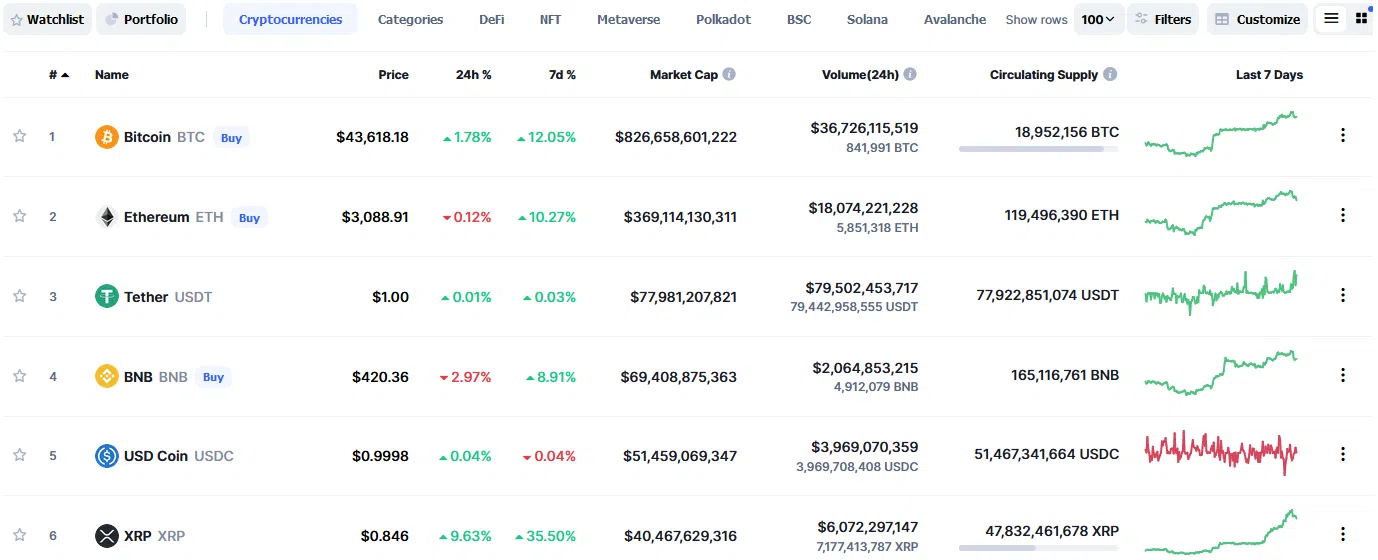Click Market Cap info icon

click(x=729, y=74)
